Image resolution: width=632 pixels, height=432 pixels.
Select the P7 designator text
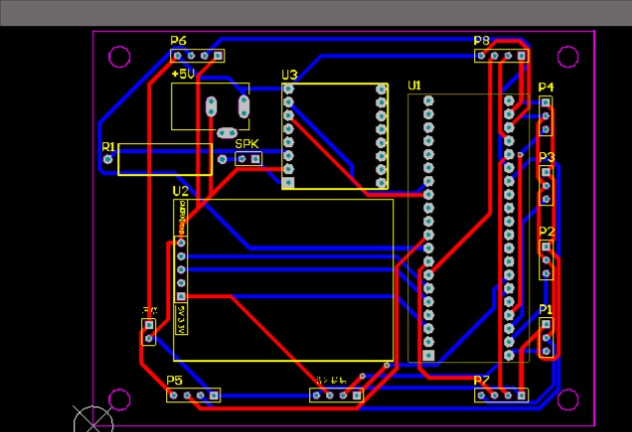481,380
